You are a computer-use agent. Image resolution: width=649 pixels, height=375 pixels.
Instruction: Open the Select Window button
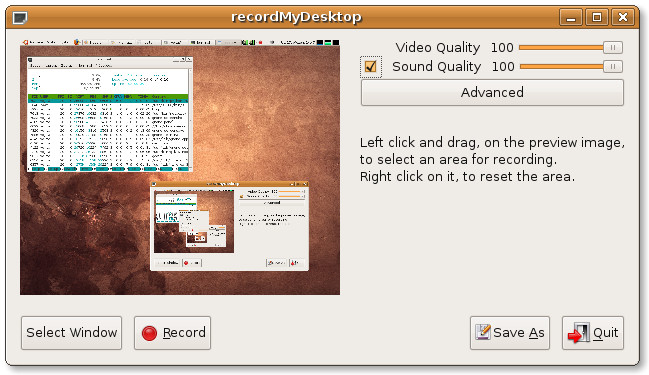point(72,333)
